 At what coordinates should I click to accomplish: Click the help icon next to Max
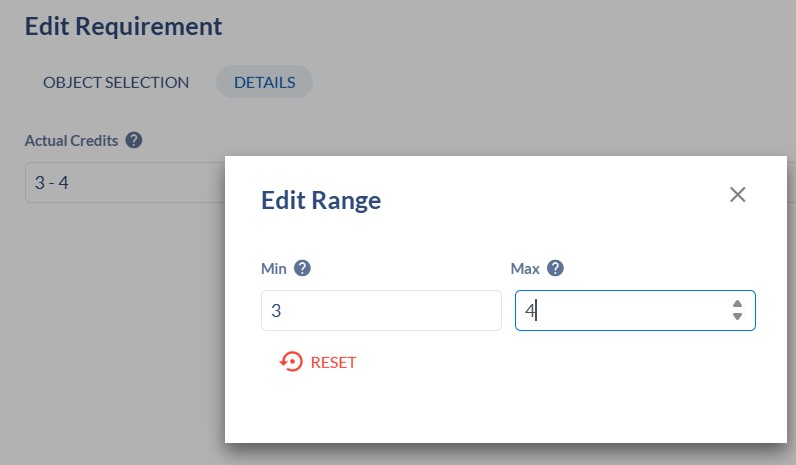click(556, 268)
